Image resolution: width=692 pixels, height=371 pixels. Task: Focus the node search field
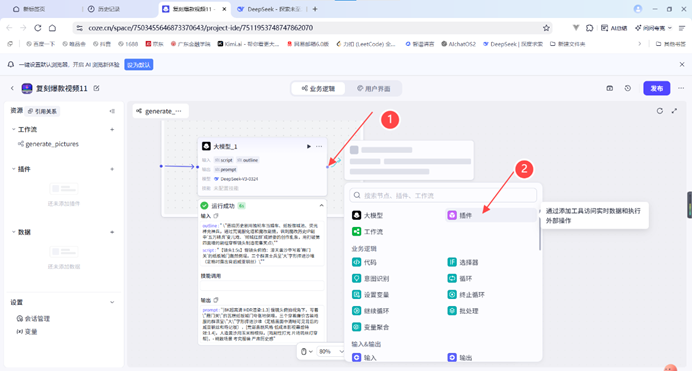click(443, 195)
